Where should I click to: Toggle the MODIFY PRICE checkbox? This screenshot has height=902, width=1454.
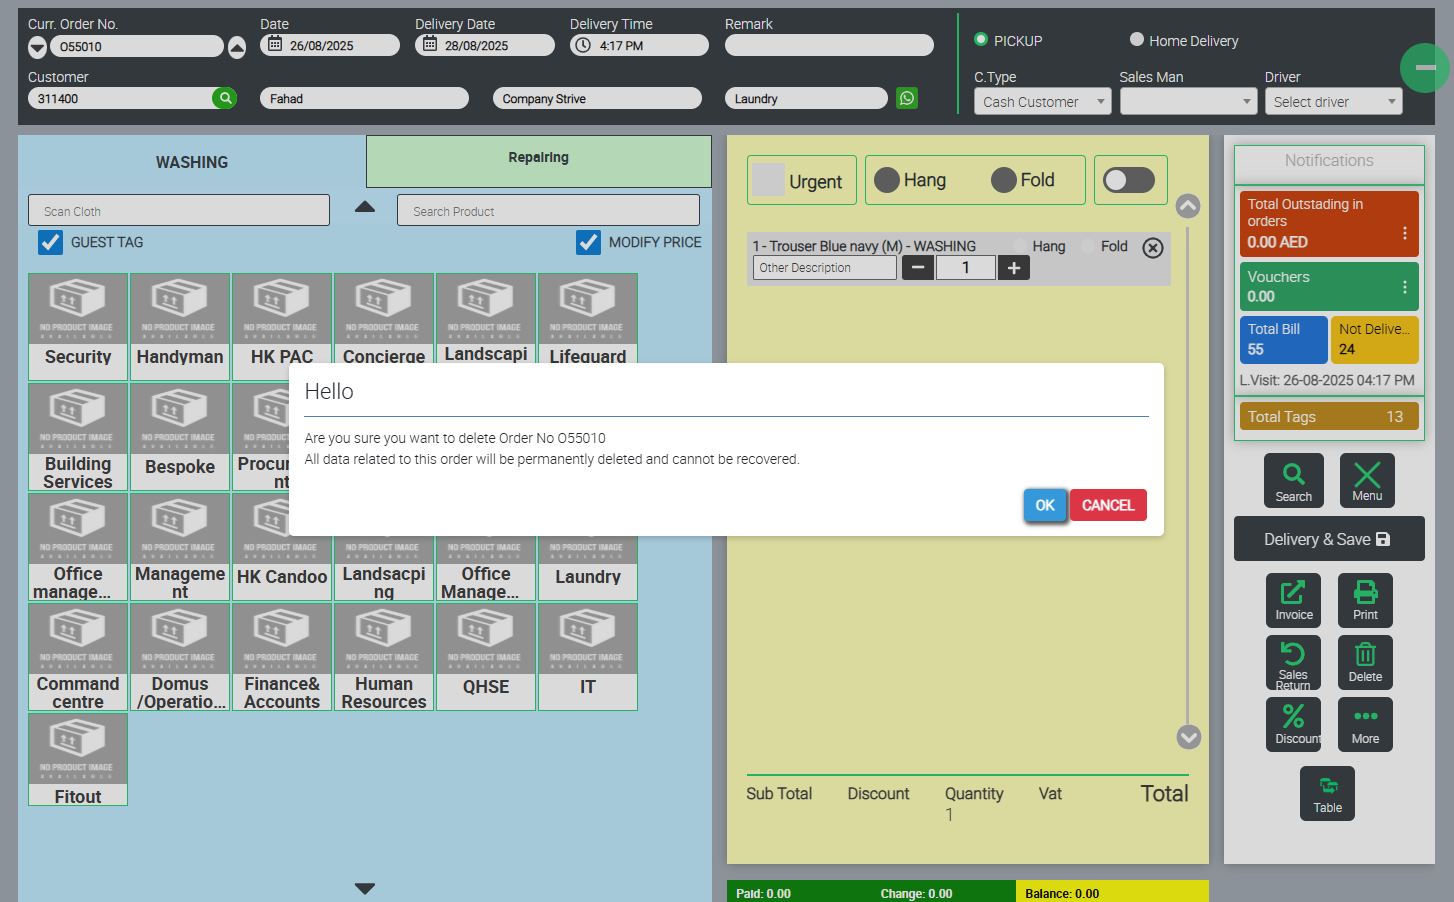pos(589,242)
